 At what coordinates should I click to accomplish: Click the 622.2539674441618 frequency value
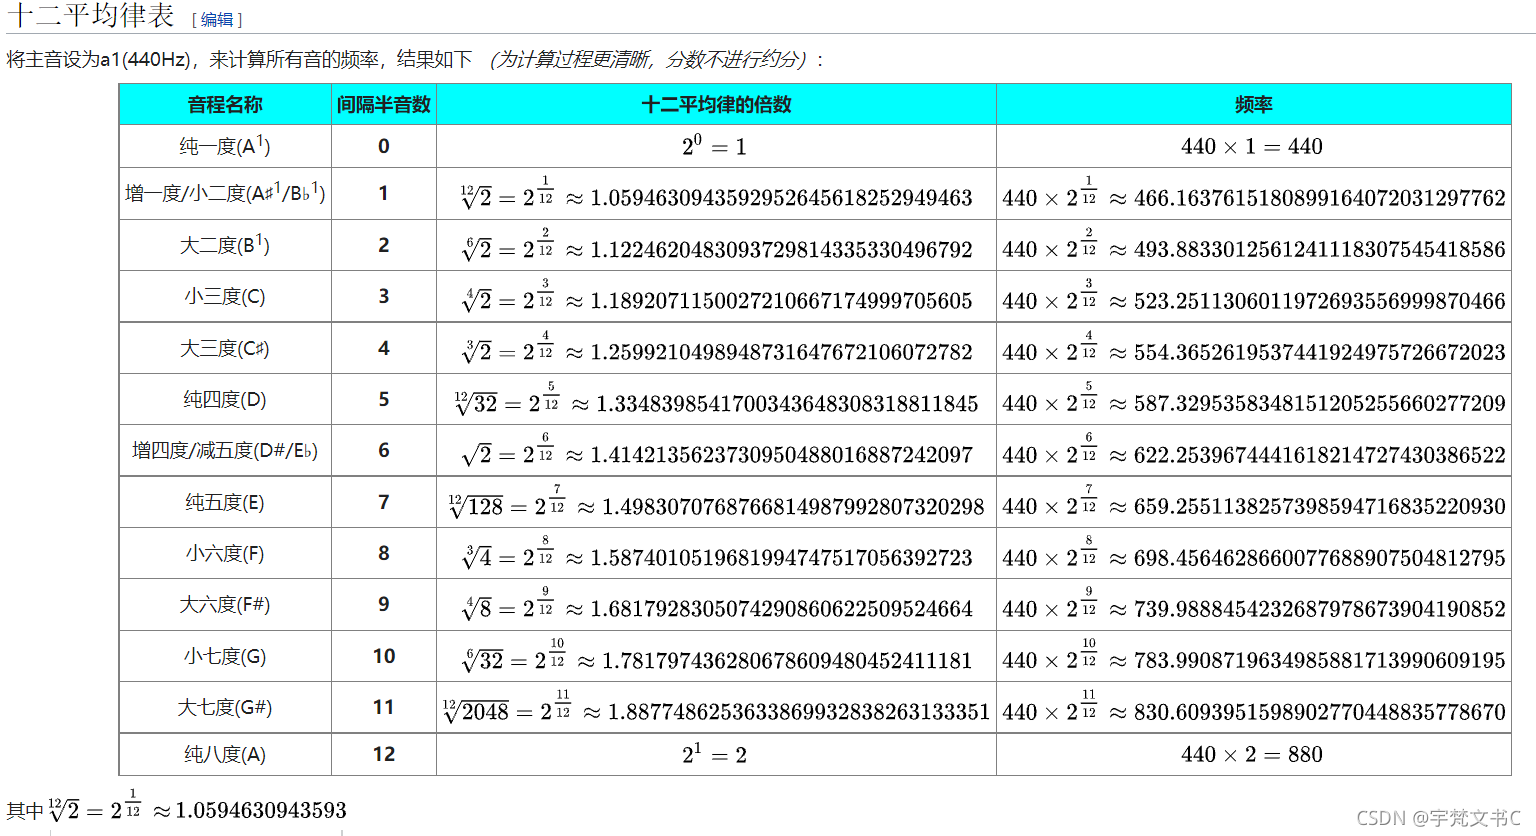click(x=1320, y=455)
